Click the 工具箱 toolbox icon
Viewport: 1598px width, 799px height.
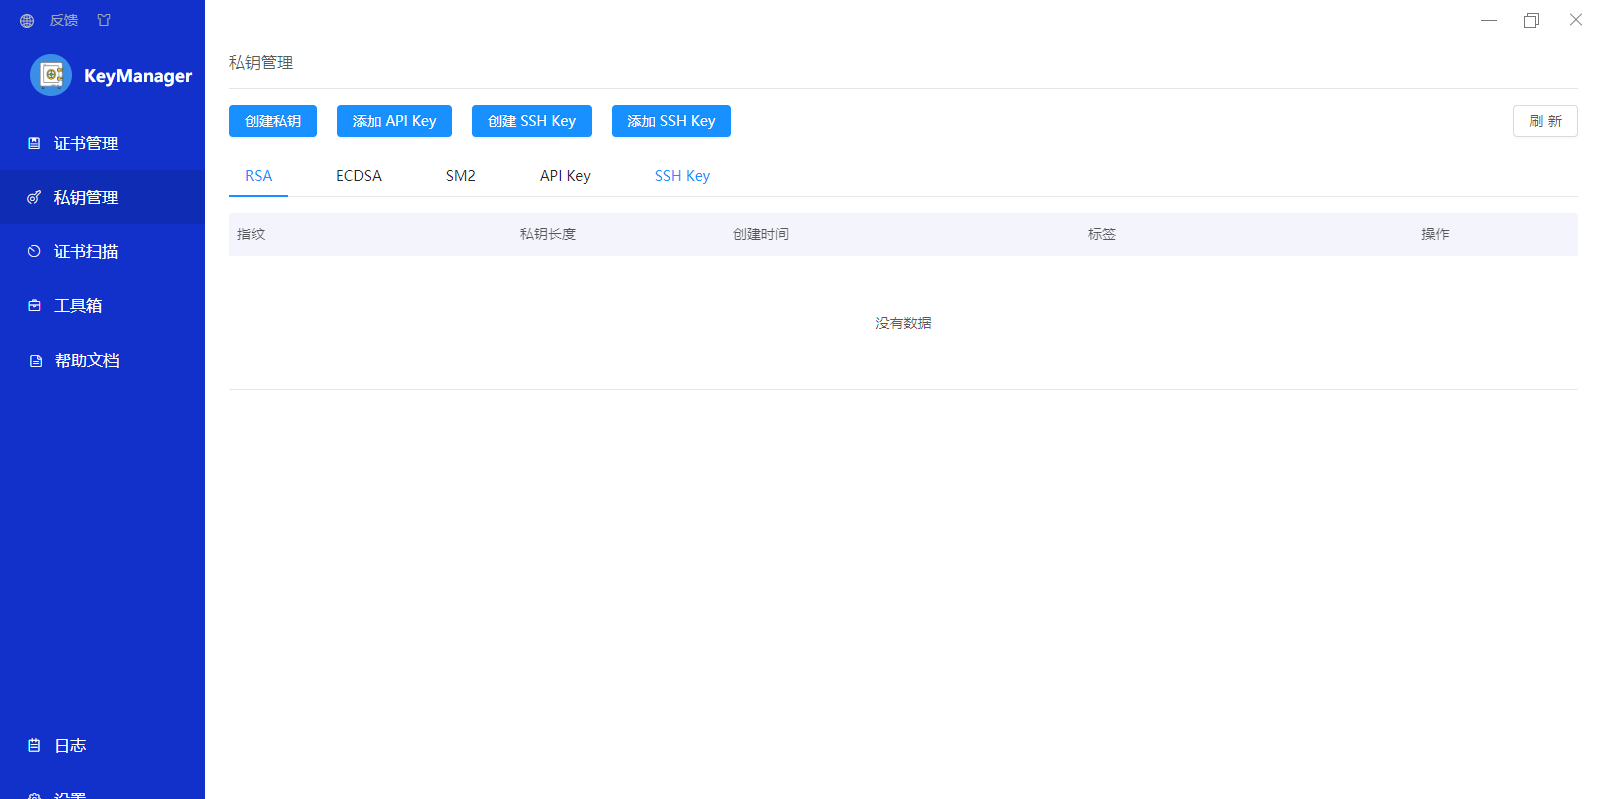click(x=34, y=305)
